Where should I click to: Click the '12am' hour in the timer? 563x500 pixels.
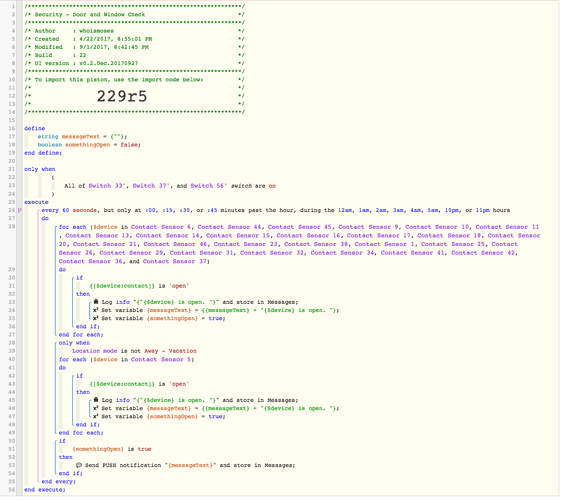[x=345, y=211]
